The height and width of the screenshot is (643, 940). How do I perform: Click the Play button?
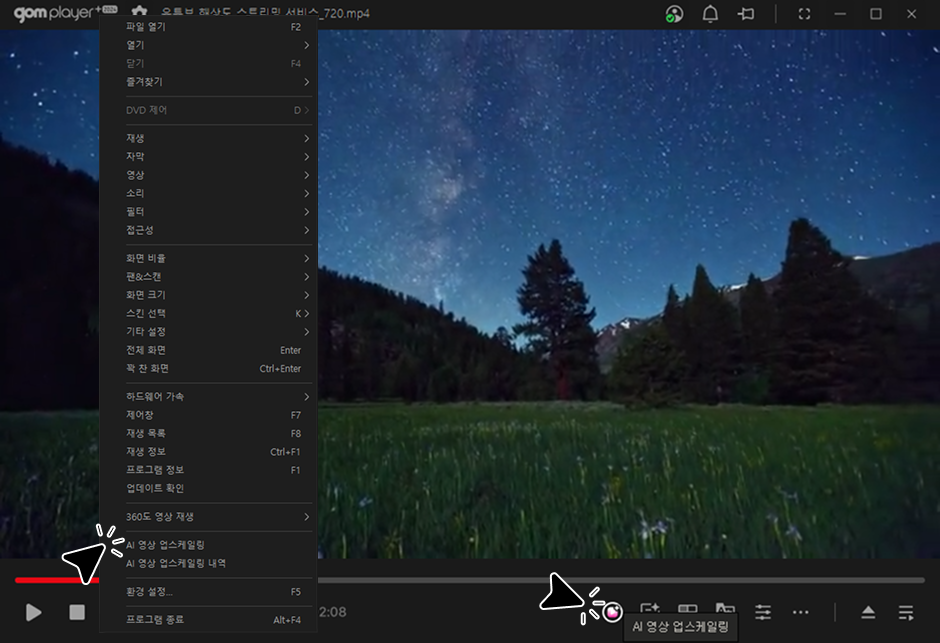[34, 612]
